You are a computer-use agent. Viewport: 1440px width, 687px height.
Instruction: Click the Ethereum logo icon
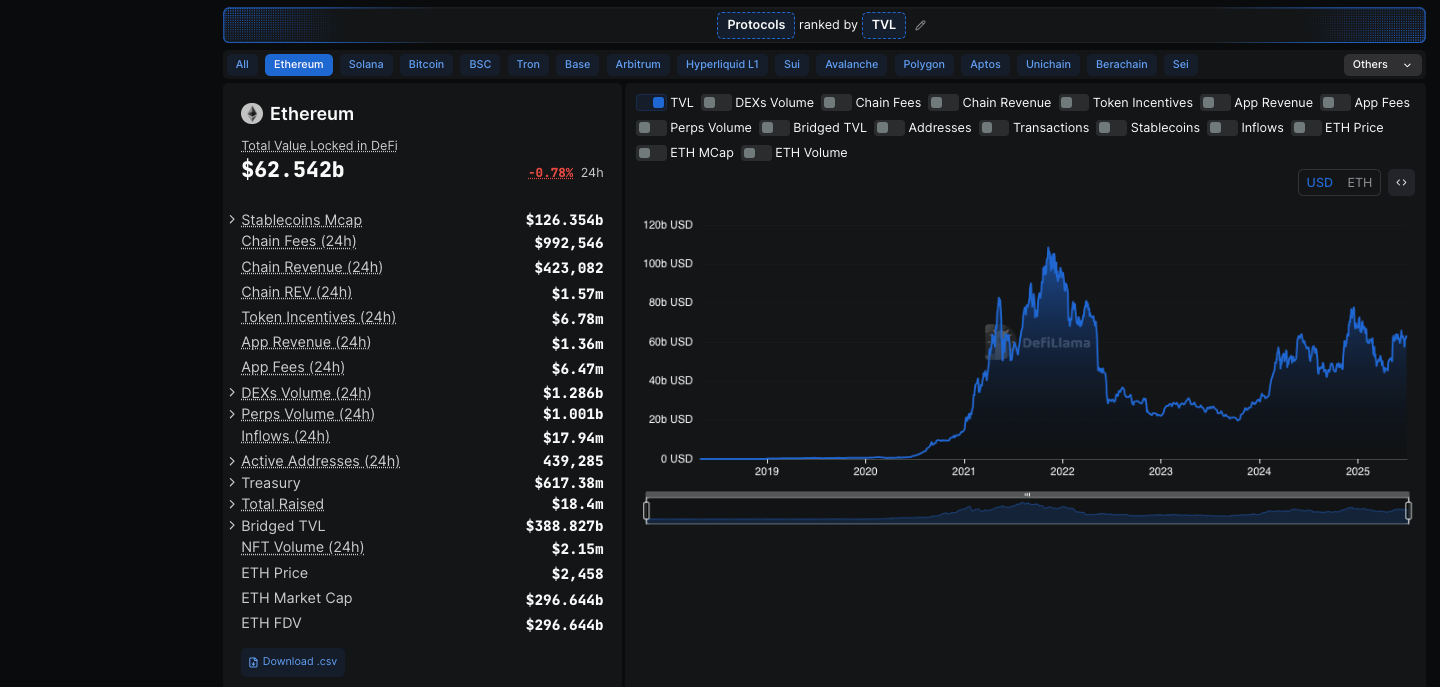click(252, 114)
